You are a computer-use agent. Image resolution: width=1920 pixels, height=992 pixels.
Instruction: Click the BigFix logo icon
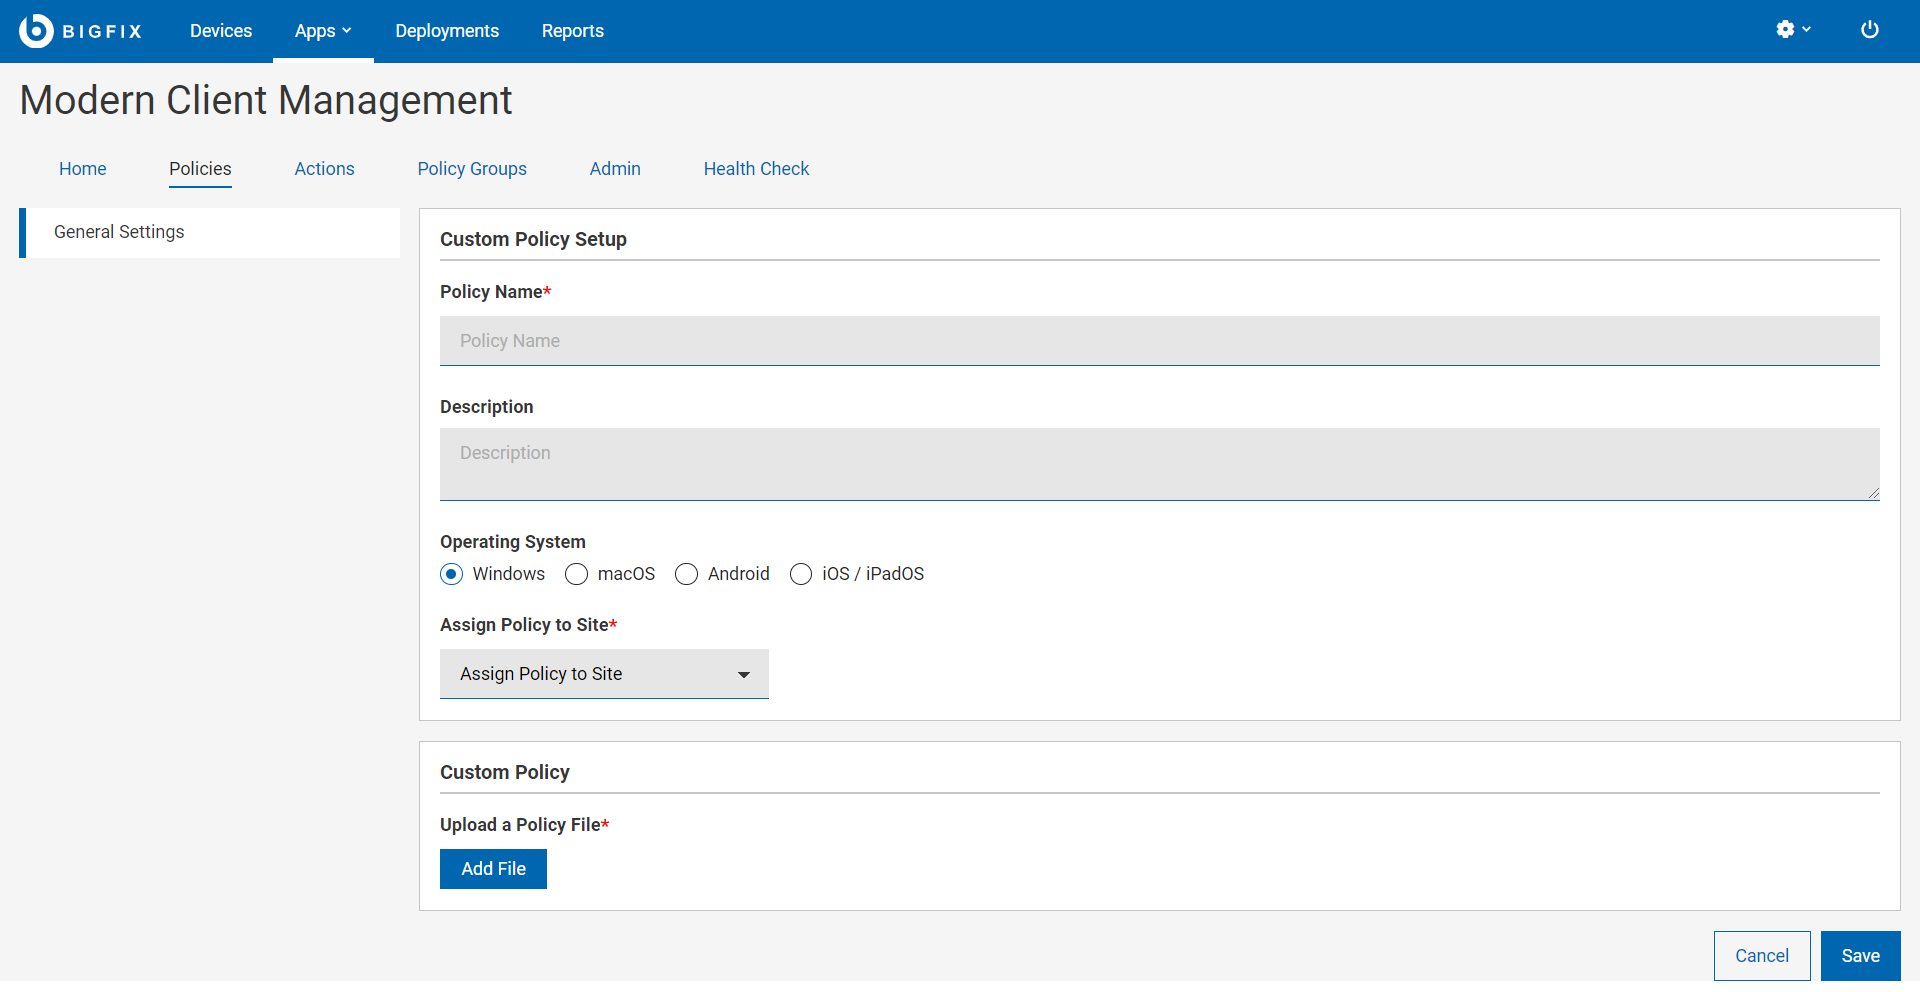tap(36, 31)
